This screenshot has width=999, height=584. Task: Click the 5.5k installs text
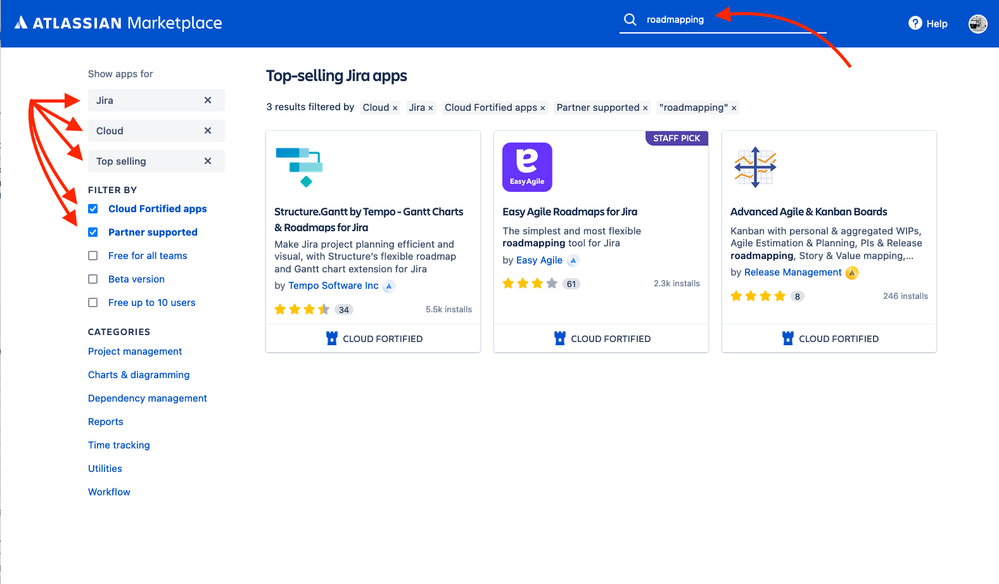coord(449,310)
